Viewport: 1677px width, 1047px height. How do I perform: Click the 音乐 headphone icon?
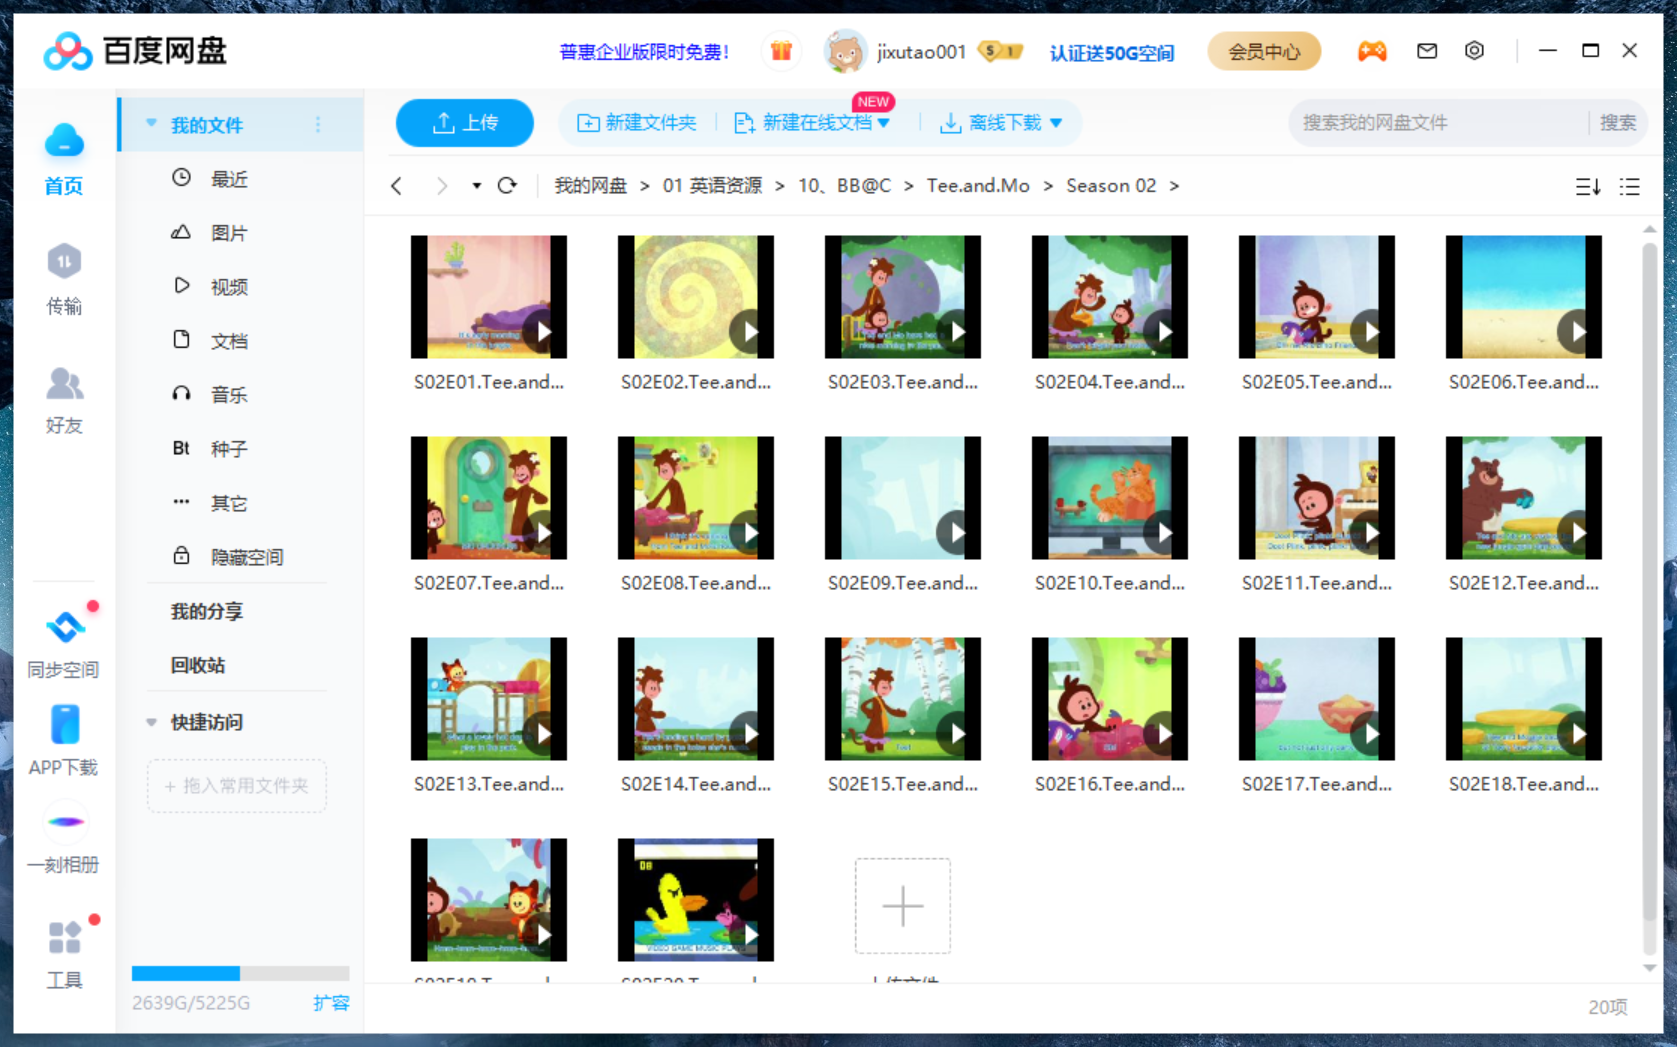[x=181, y=394]
